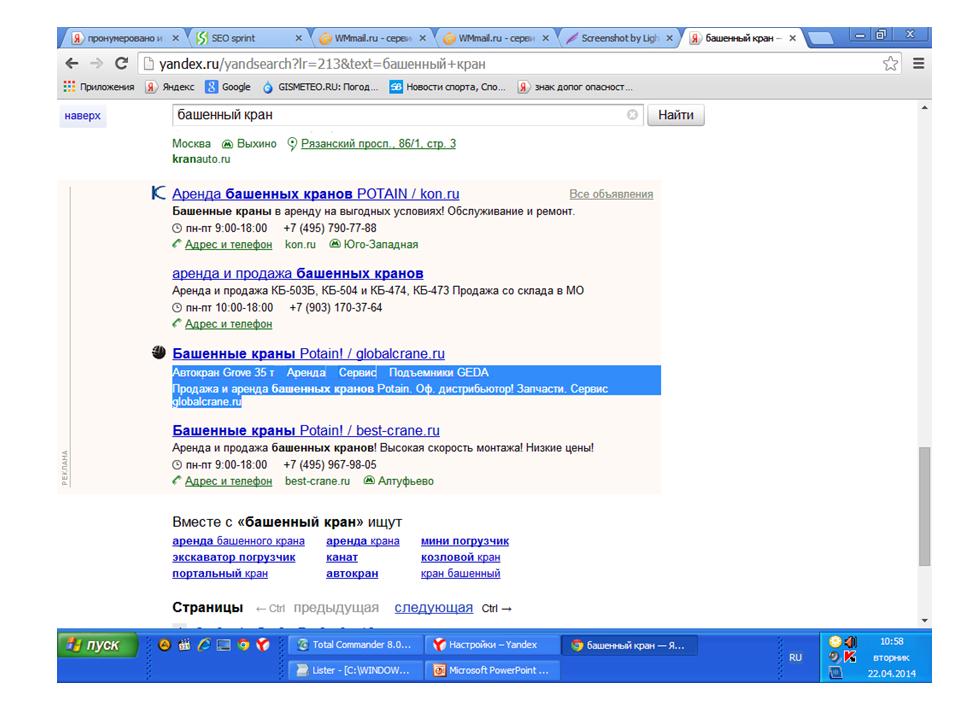This screenshot has height=720, width=960.
Task: Click the Юго-Западная metro label
Action: (381, 244)
